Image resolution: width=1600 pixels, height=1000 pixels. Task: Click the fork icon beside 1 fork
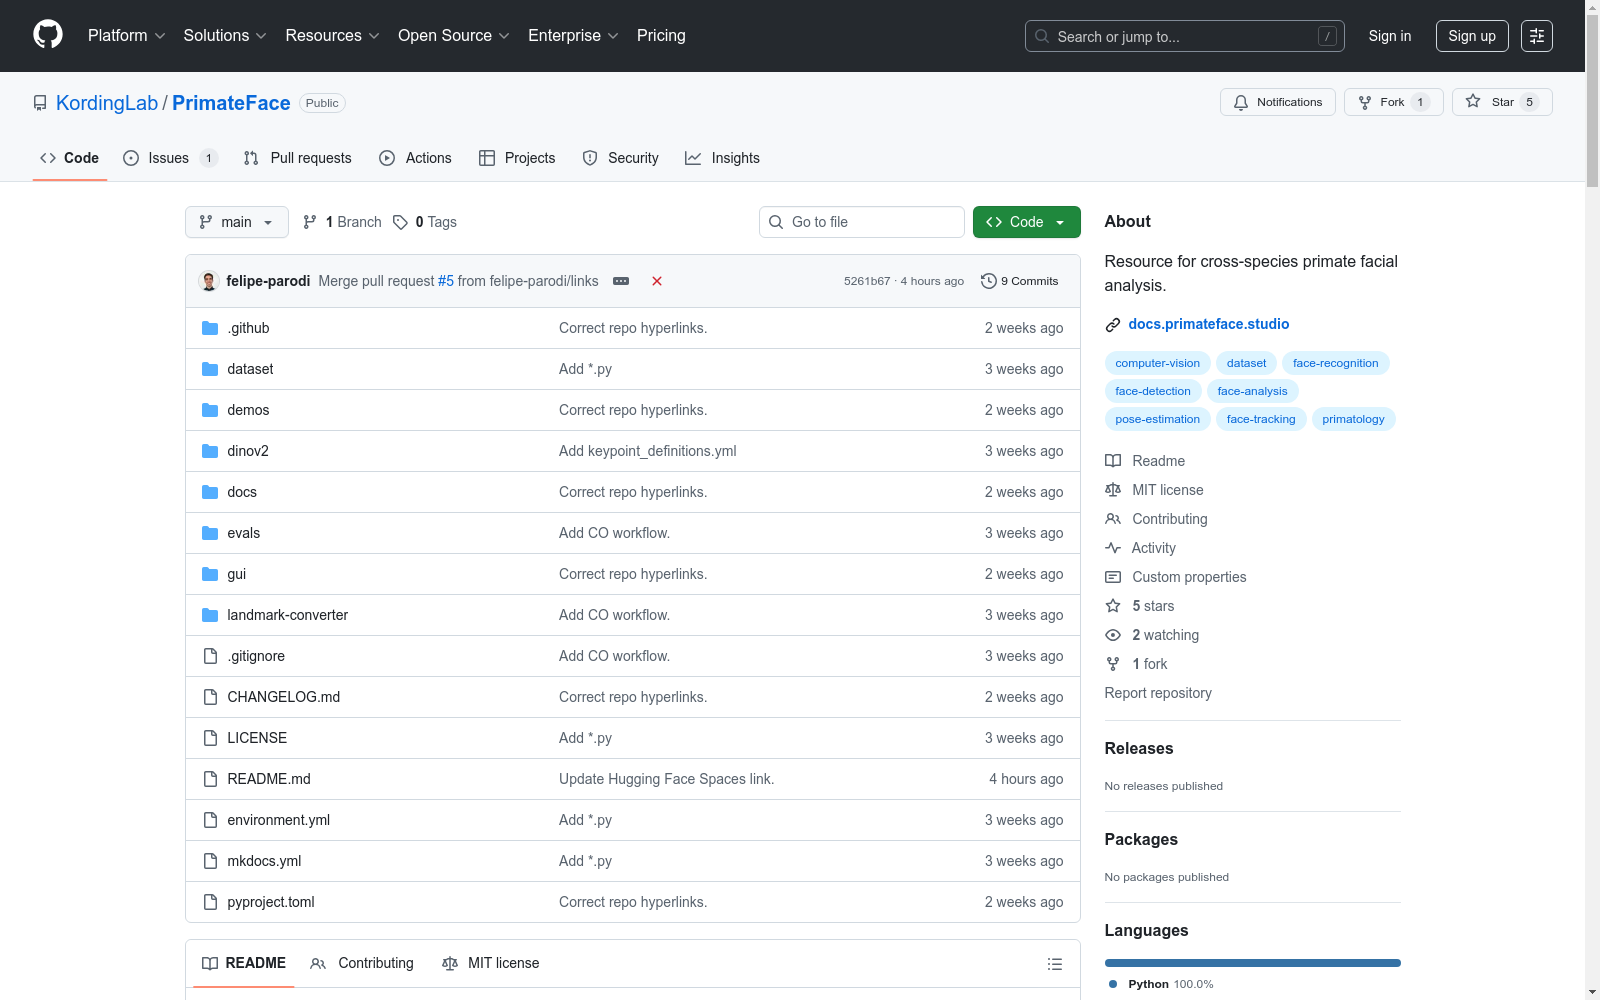1113,664
